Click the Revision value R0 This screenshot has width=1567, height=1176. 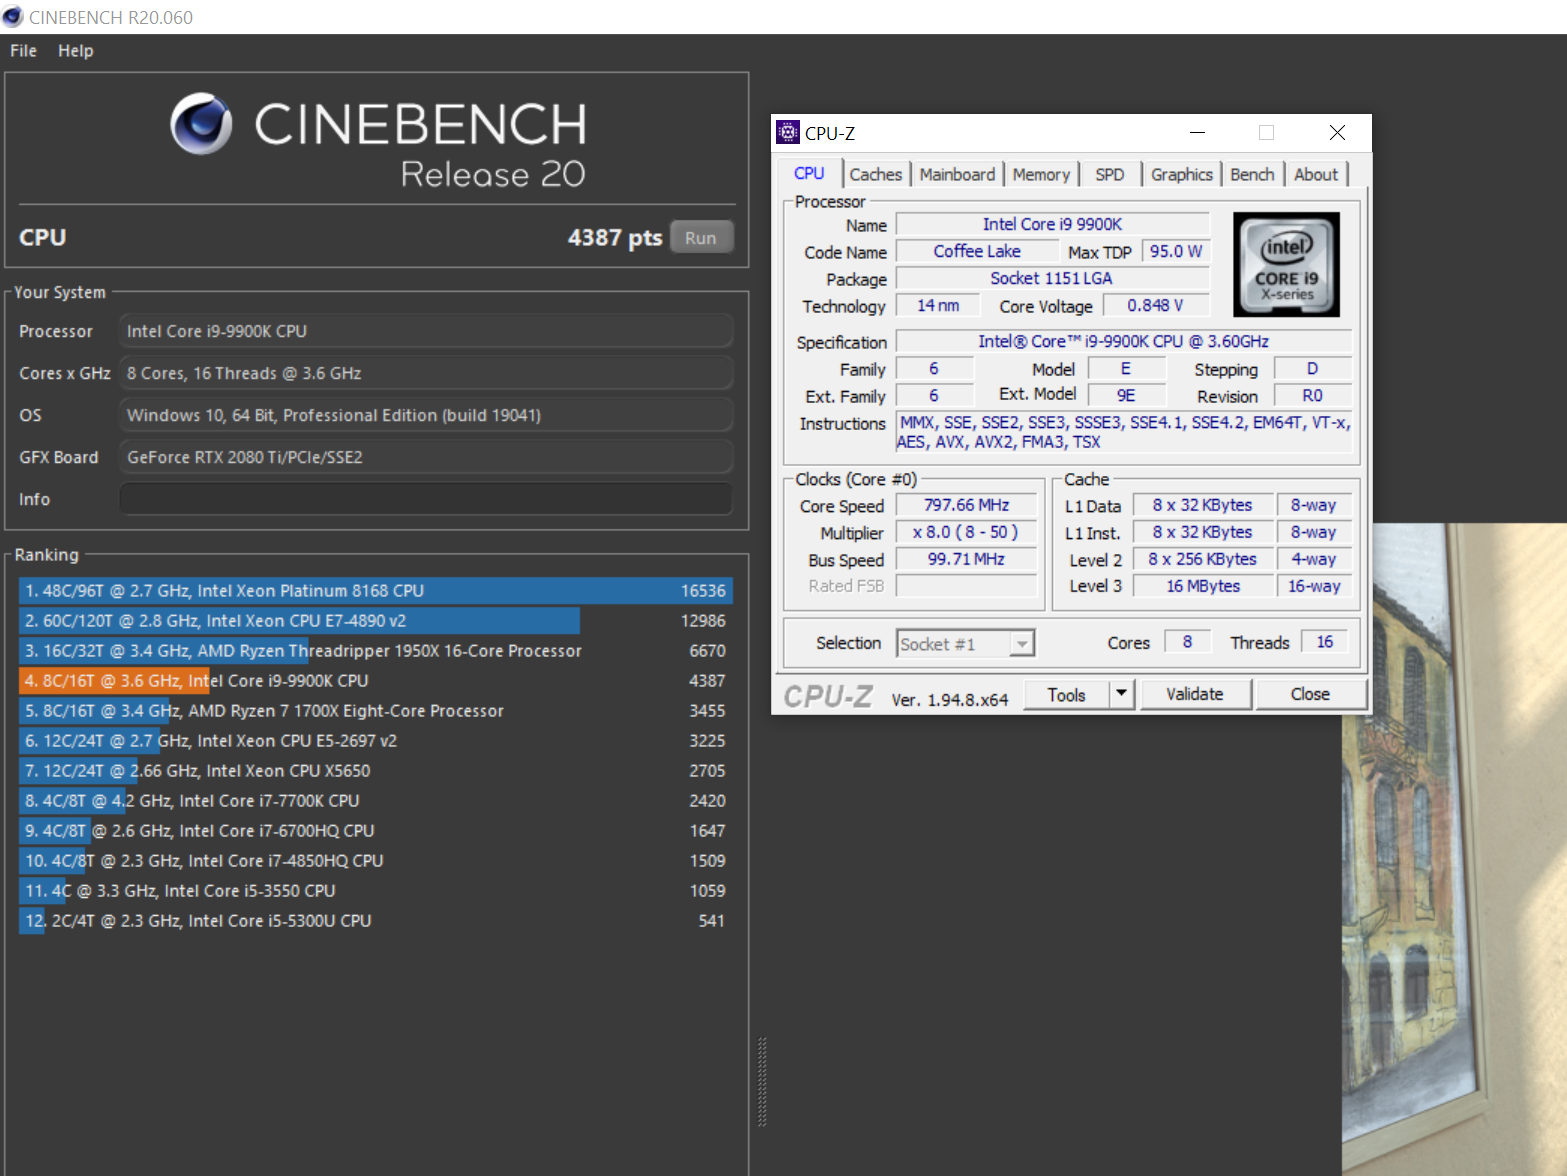click(x=1313, y=396)
